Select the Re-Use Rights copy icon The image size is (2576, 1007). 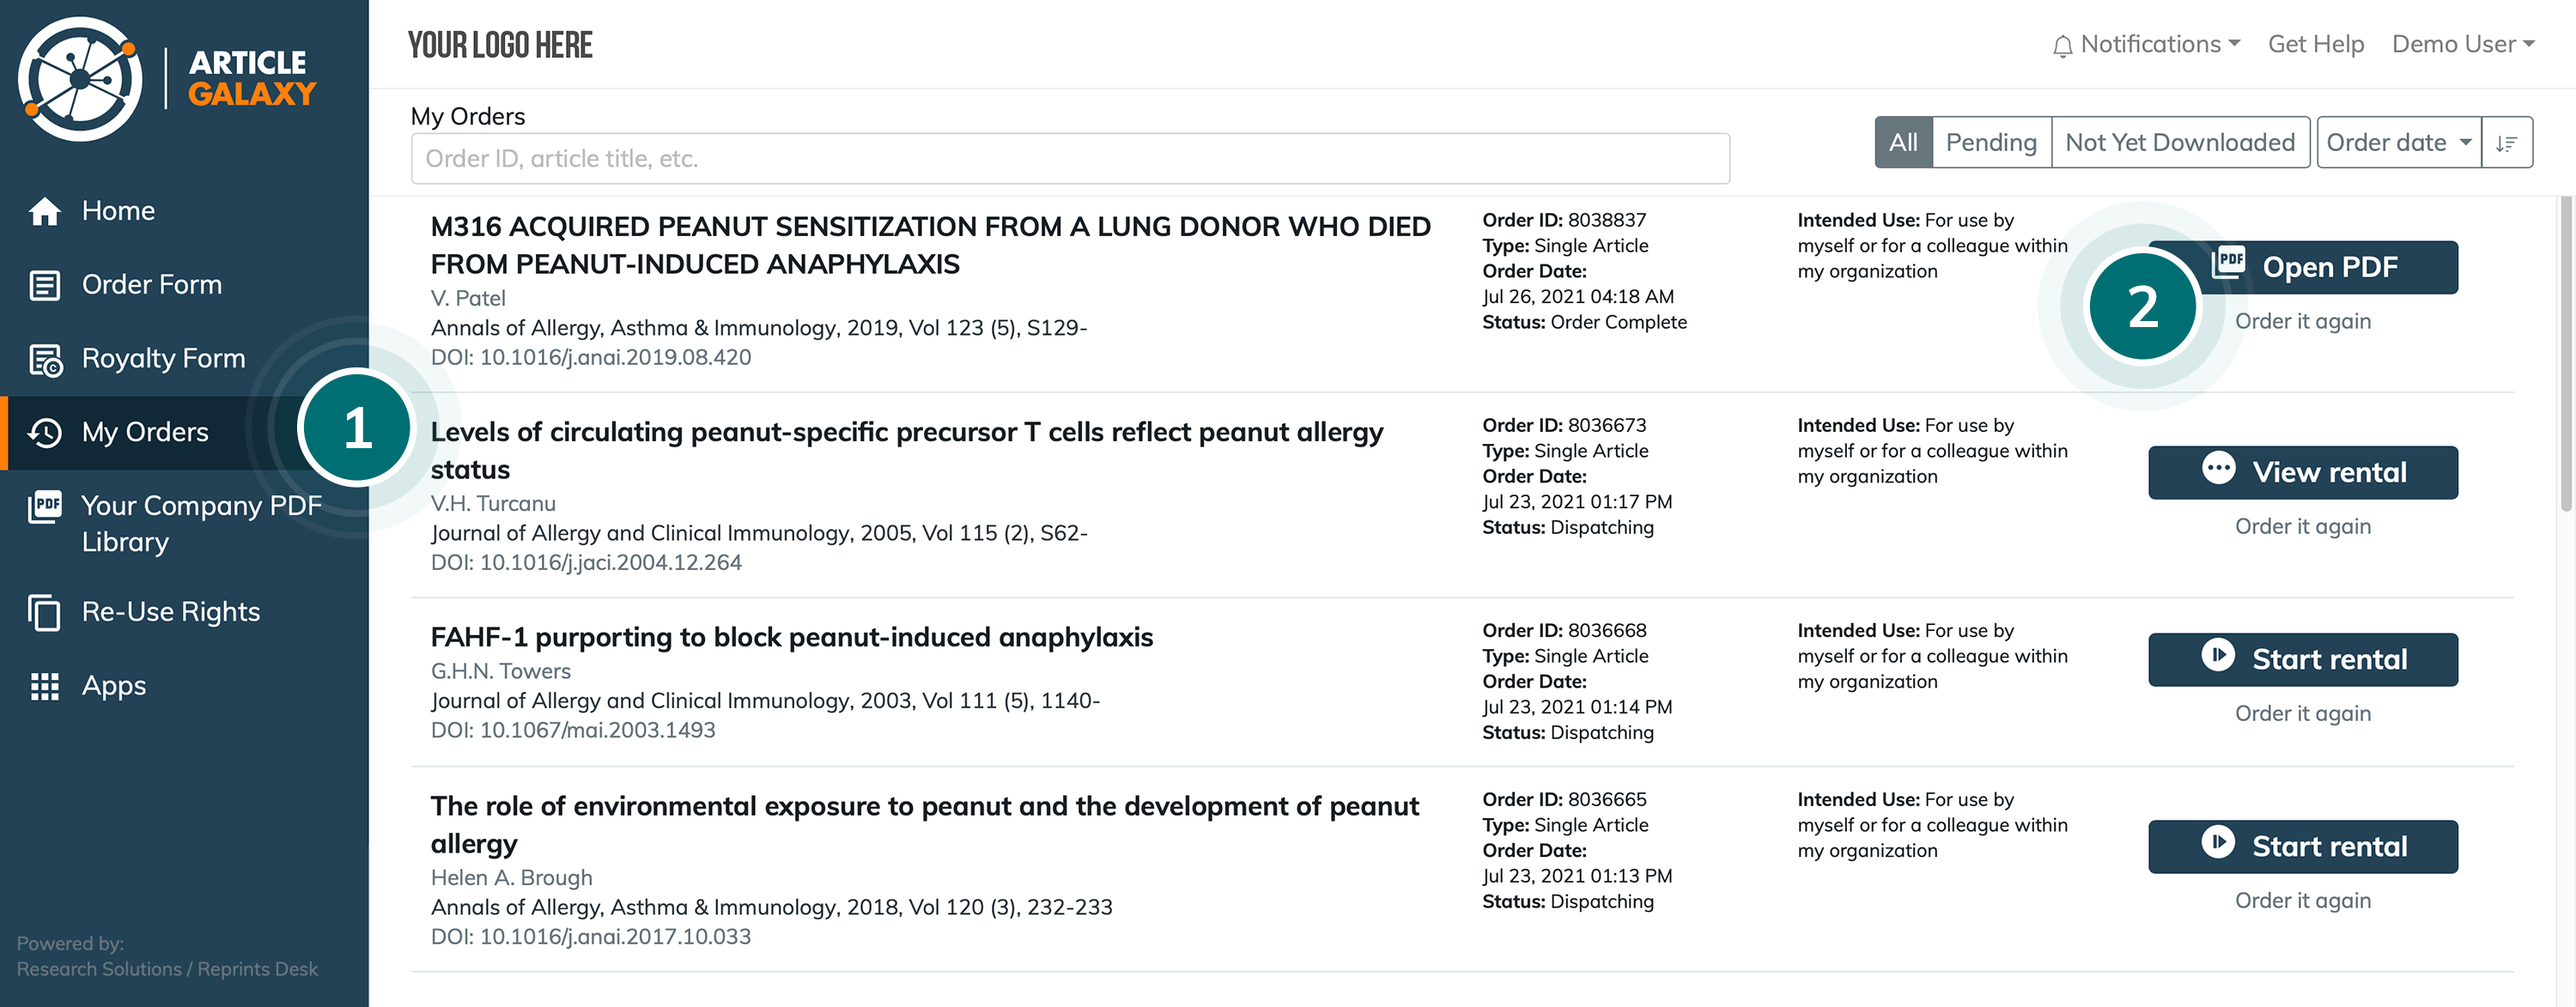coord(44,612)
